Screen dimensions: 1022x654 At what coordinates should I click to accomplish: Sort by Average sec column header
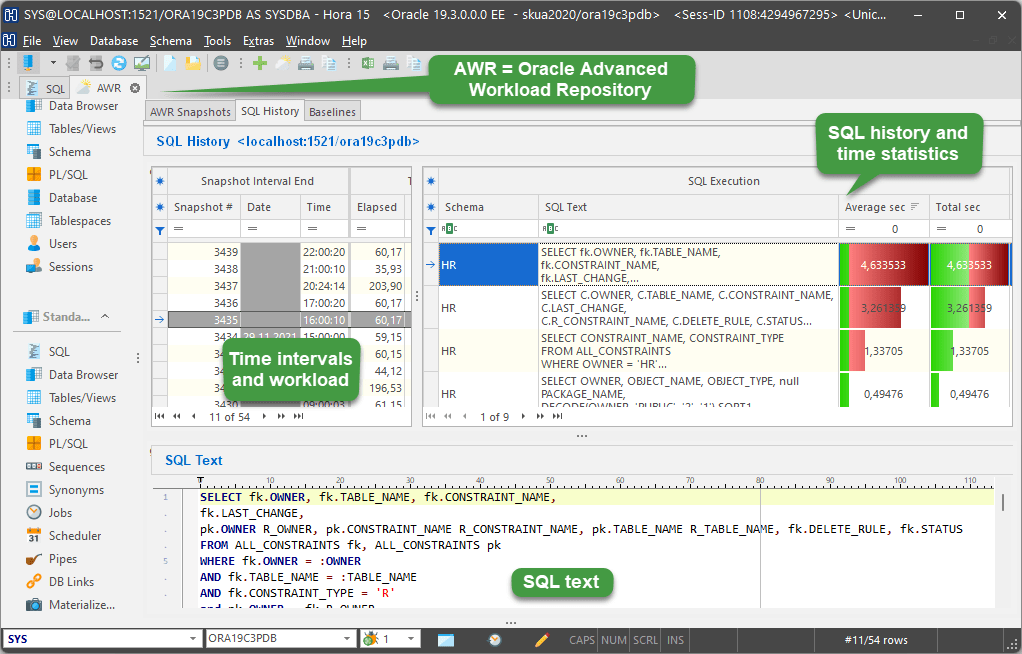(x=883, y=207)
